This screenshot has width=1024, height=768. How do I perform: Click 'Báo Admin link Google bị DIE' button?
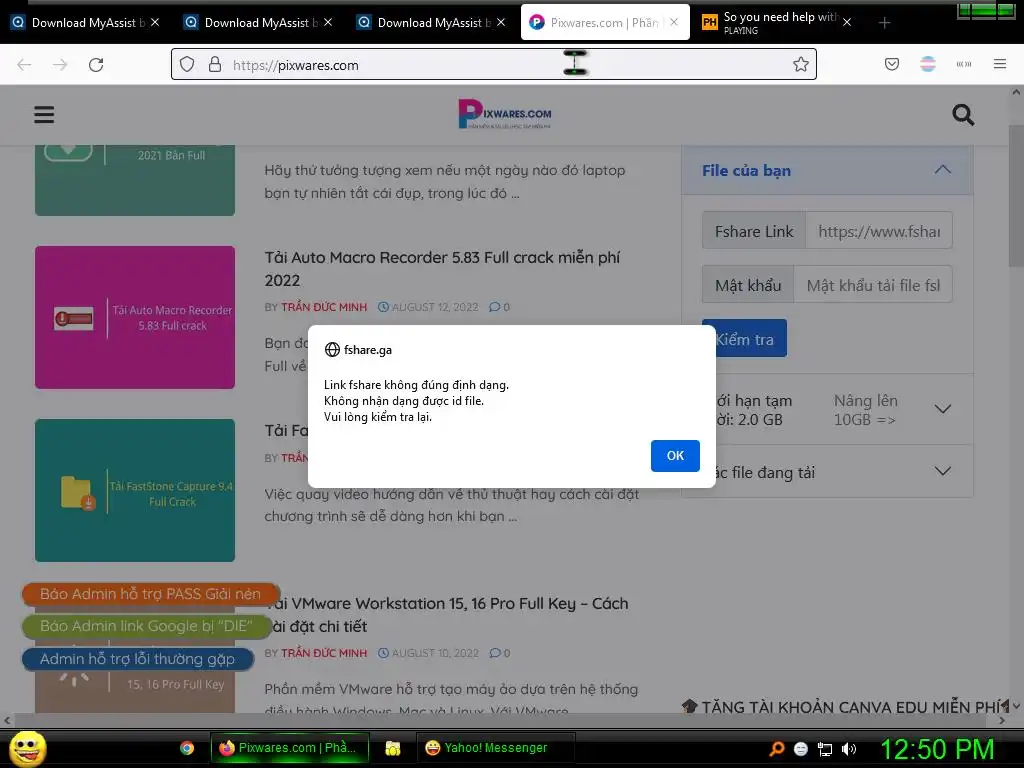pos(146,626)
